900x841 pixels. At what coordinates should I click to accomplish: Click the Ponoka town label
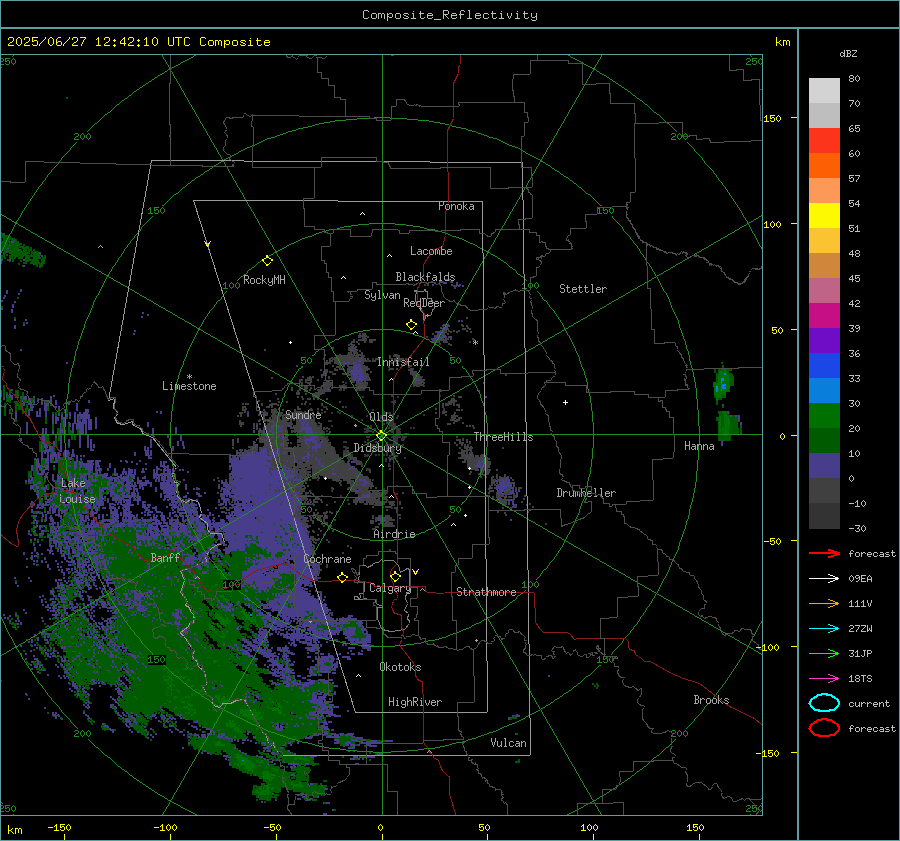[456, 206]
